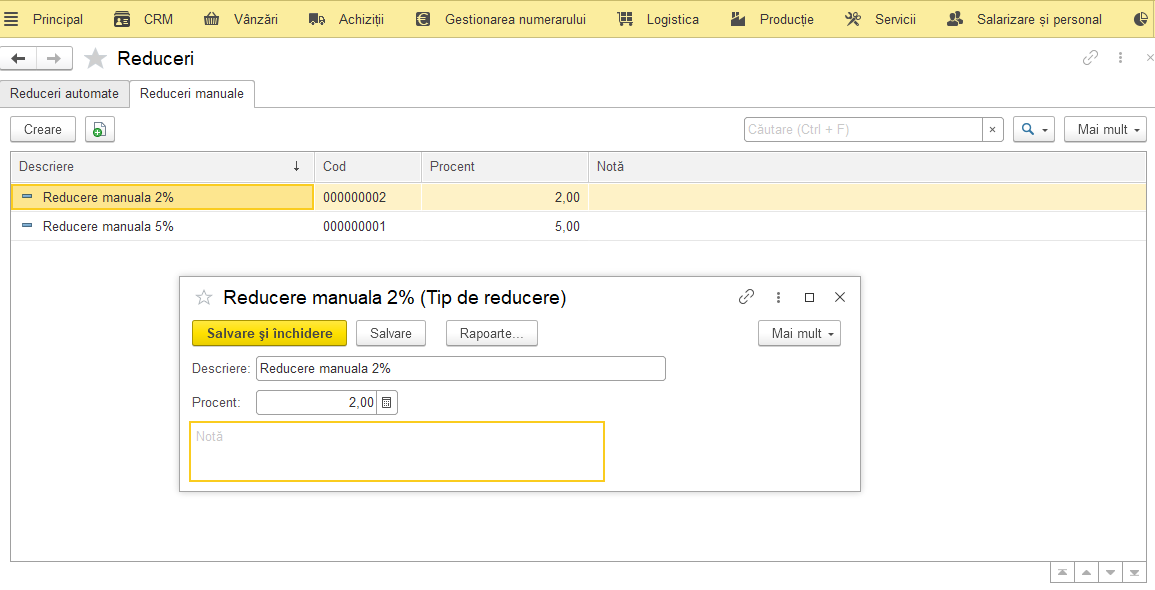The width and height of the screenshot is (1155, 590).
Task: Click the Creare button
Action: tap(43, 129)
